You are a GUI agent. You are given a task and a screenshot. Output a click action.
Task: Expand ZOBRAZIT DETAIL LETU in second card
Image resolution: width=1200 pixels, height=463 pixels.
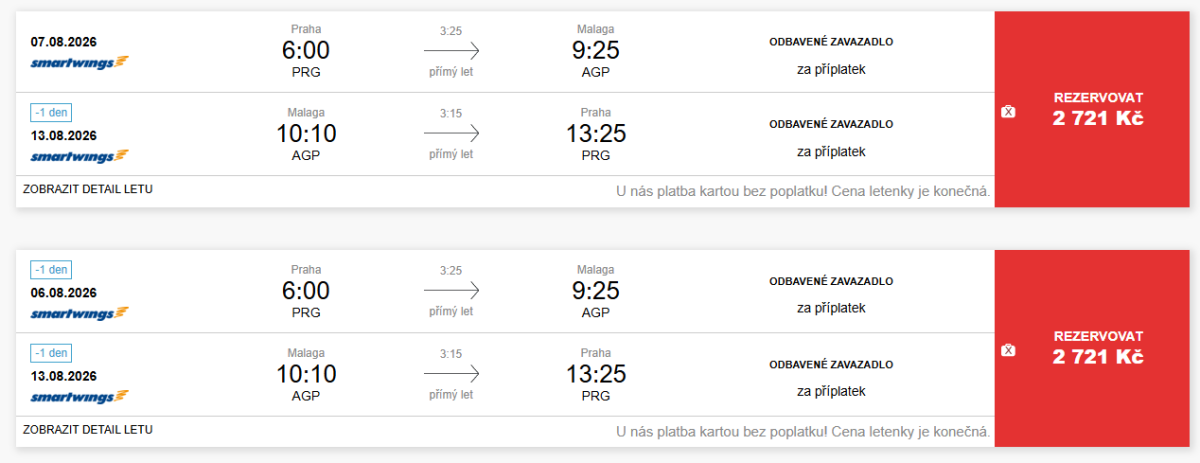87,429
